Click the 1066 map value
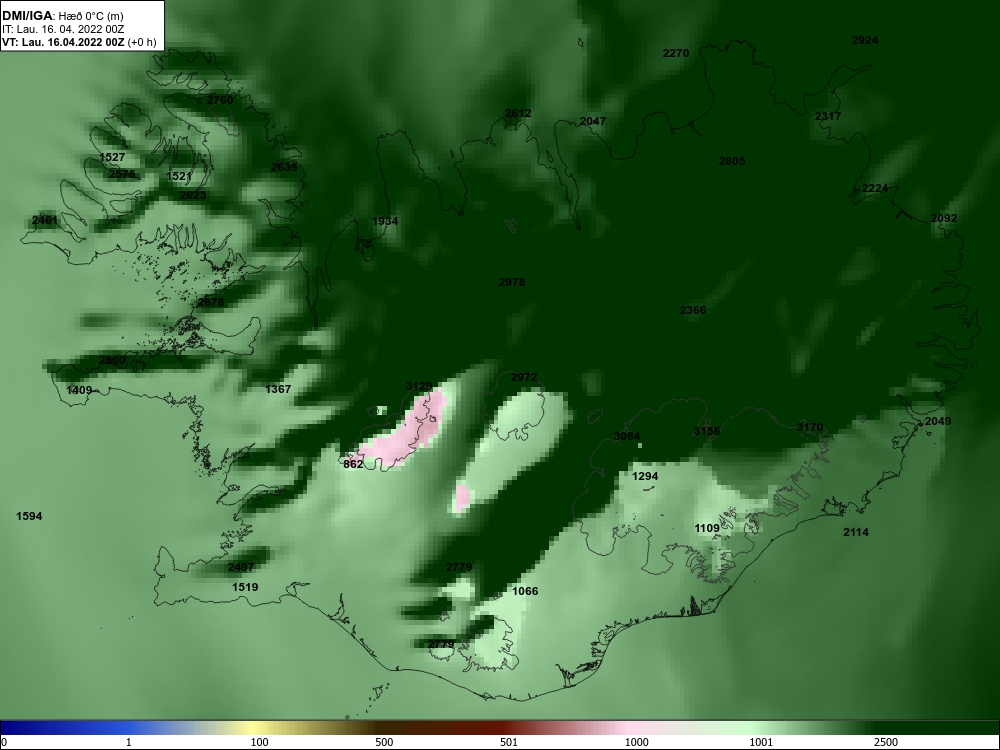The height and width of the screenshot is (750, 1000). (525, 591)
